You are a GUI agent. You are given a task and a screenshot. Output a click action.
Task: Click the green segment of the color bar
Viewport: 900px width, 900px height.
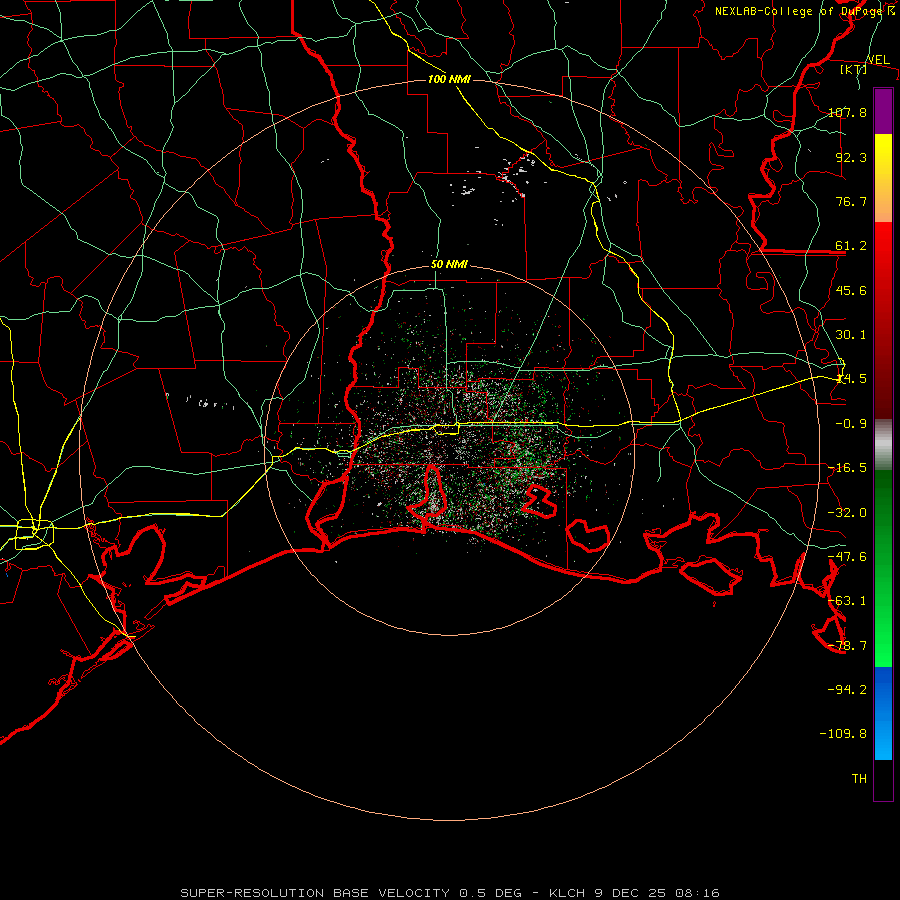click(883, 568)
